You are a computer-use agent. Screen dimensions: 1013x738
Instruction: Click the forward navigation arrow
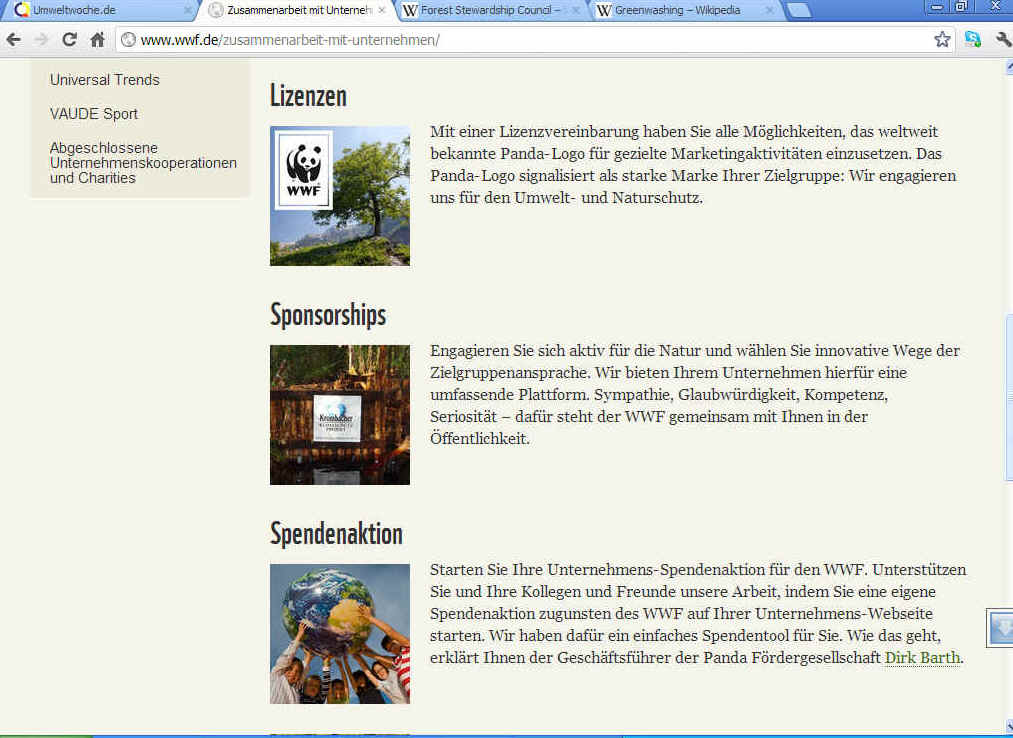(x=41, y=40)
